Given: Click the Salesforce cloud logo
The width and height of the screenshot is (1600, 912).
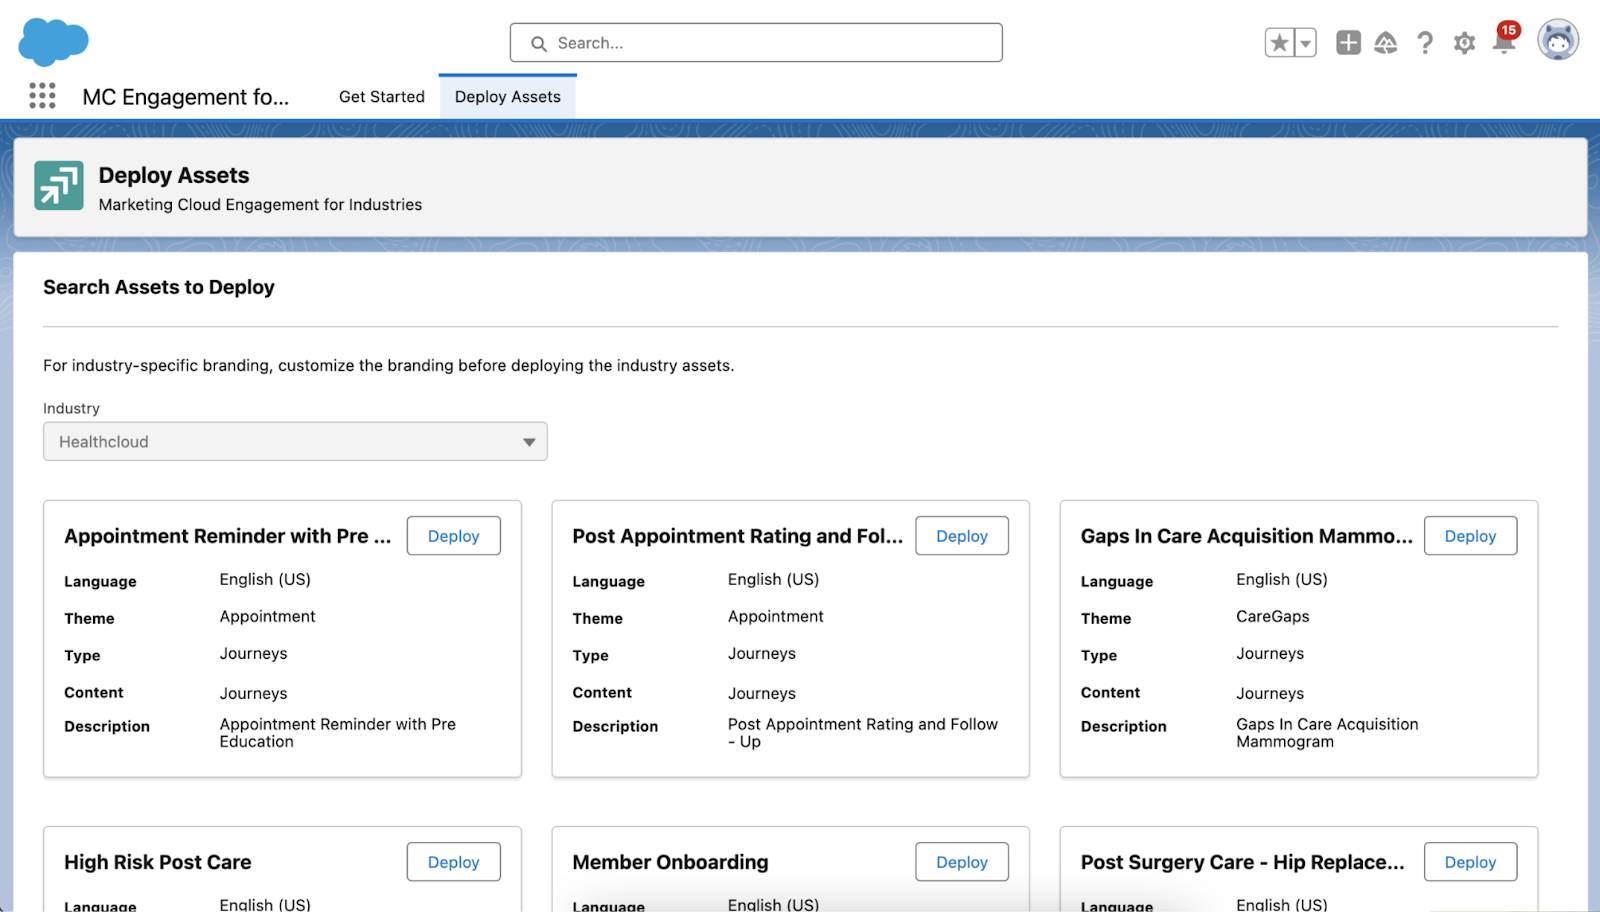Looking at the screenshot, I should [x=54, y=42].
